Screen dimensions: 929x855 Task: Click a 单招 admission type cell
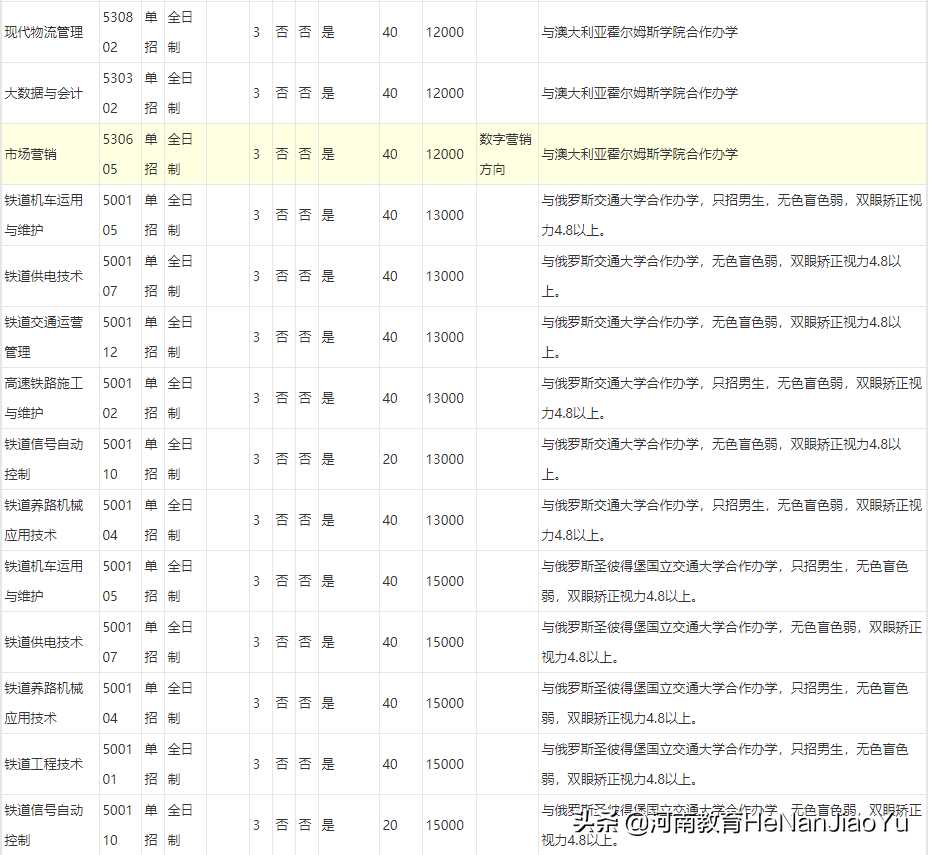click(x=151, y=31)
